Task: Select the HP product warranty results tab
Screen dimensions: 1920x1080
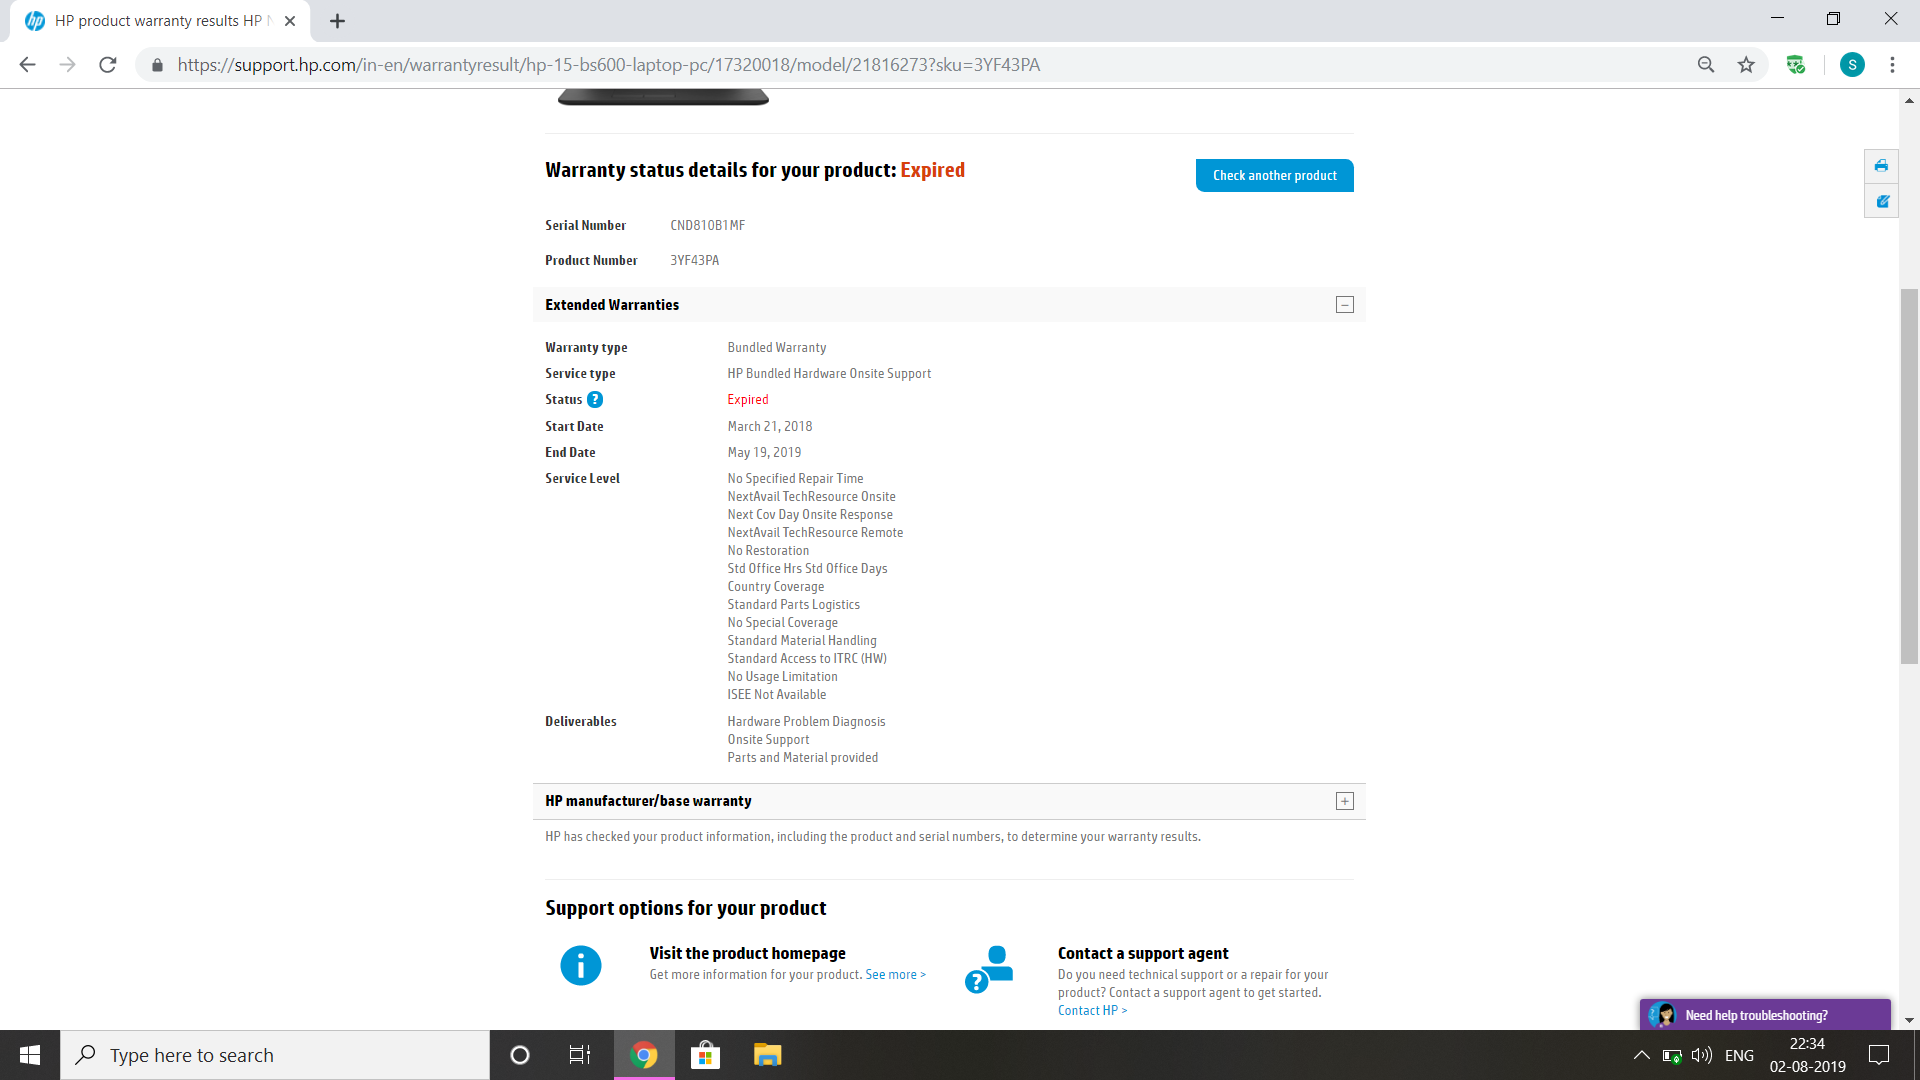Action: (x=150, y=20)
